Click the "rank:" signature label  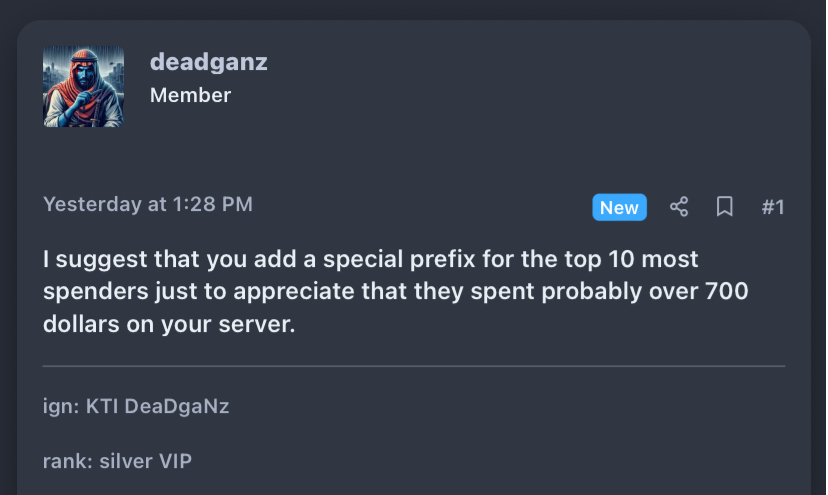pos(68,462)
